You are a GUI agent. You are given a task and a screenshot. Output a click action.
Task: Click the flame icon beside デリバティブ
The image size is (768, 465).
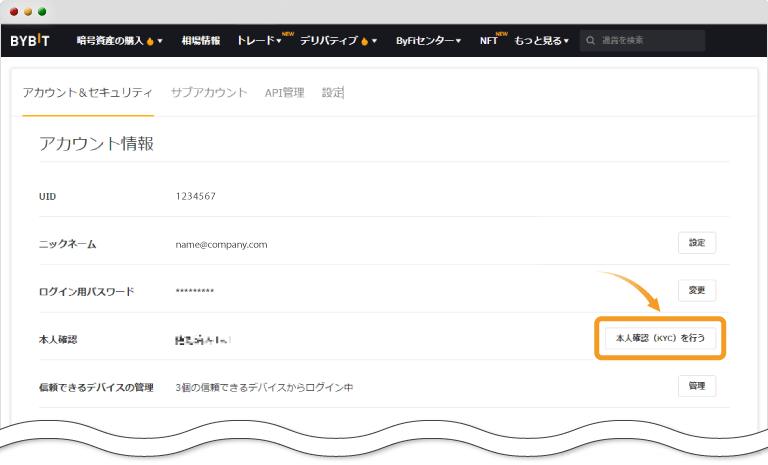(364, 41)
